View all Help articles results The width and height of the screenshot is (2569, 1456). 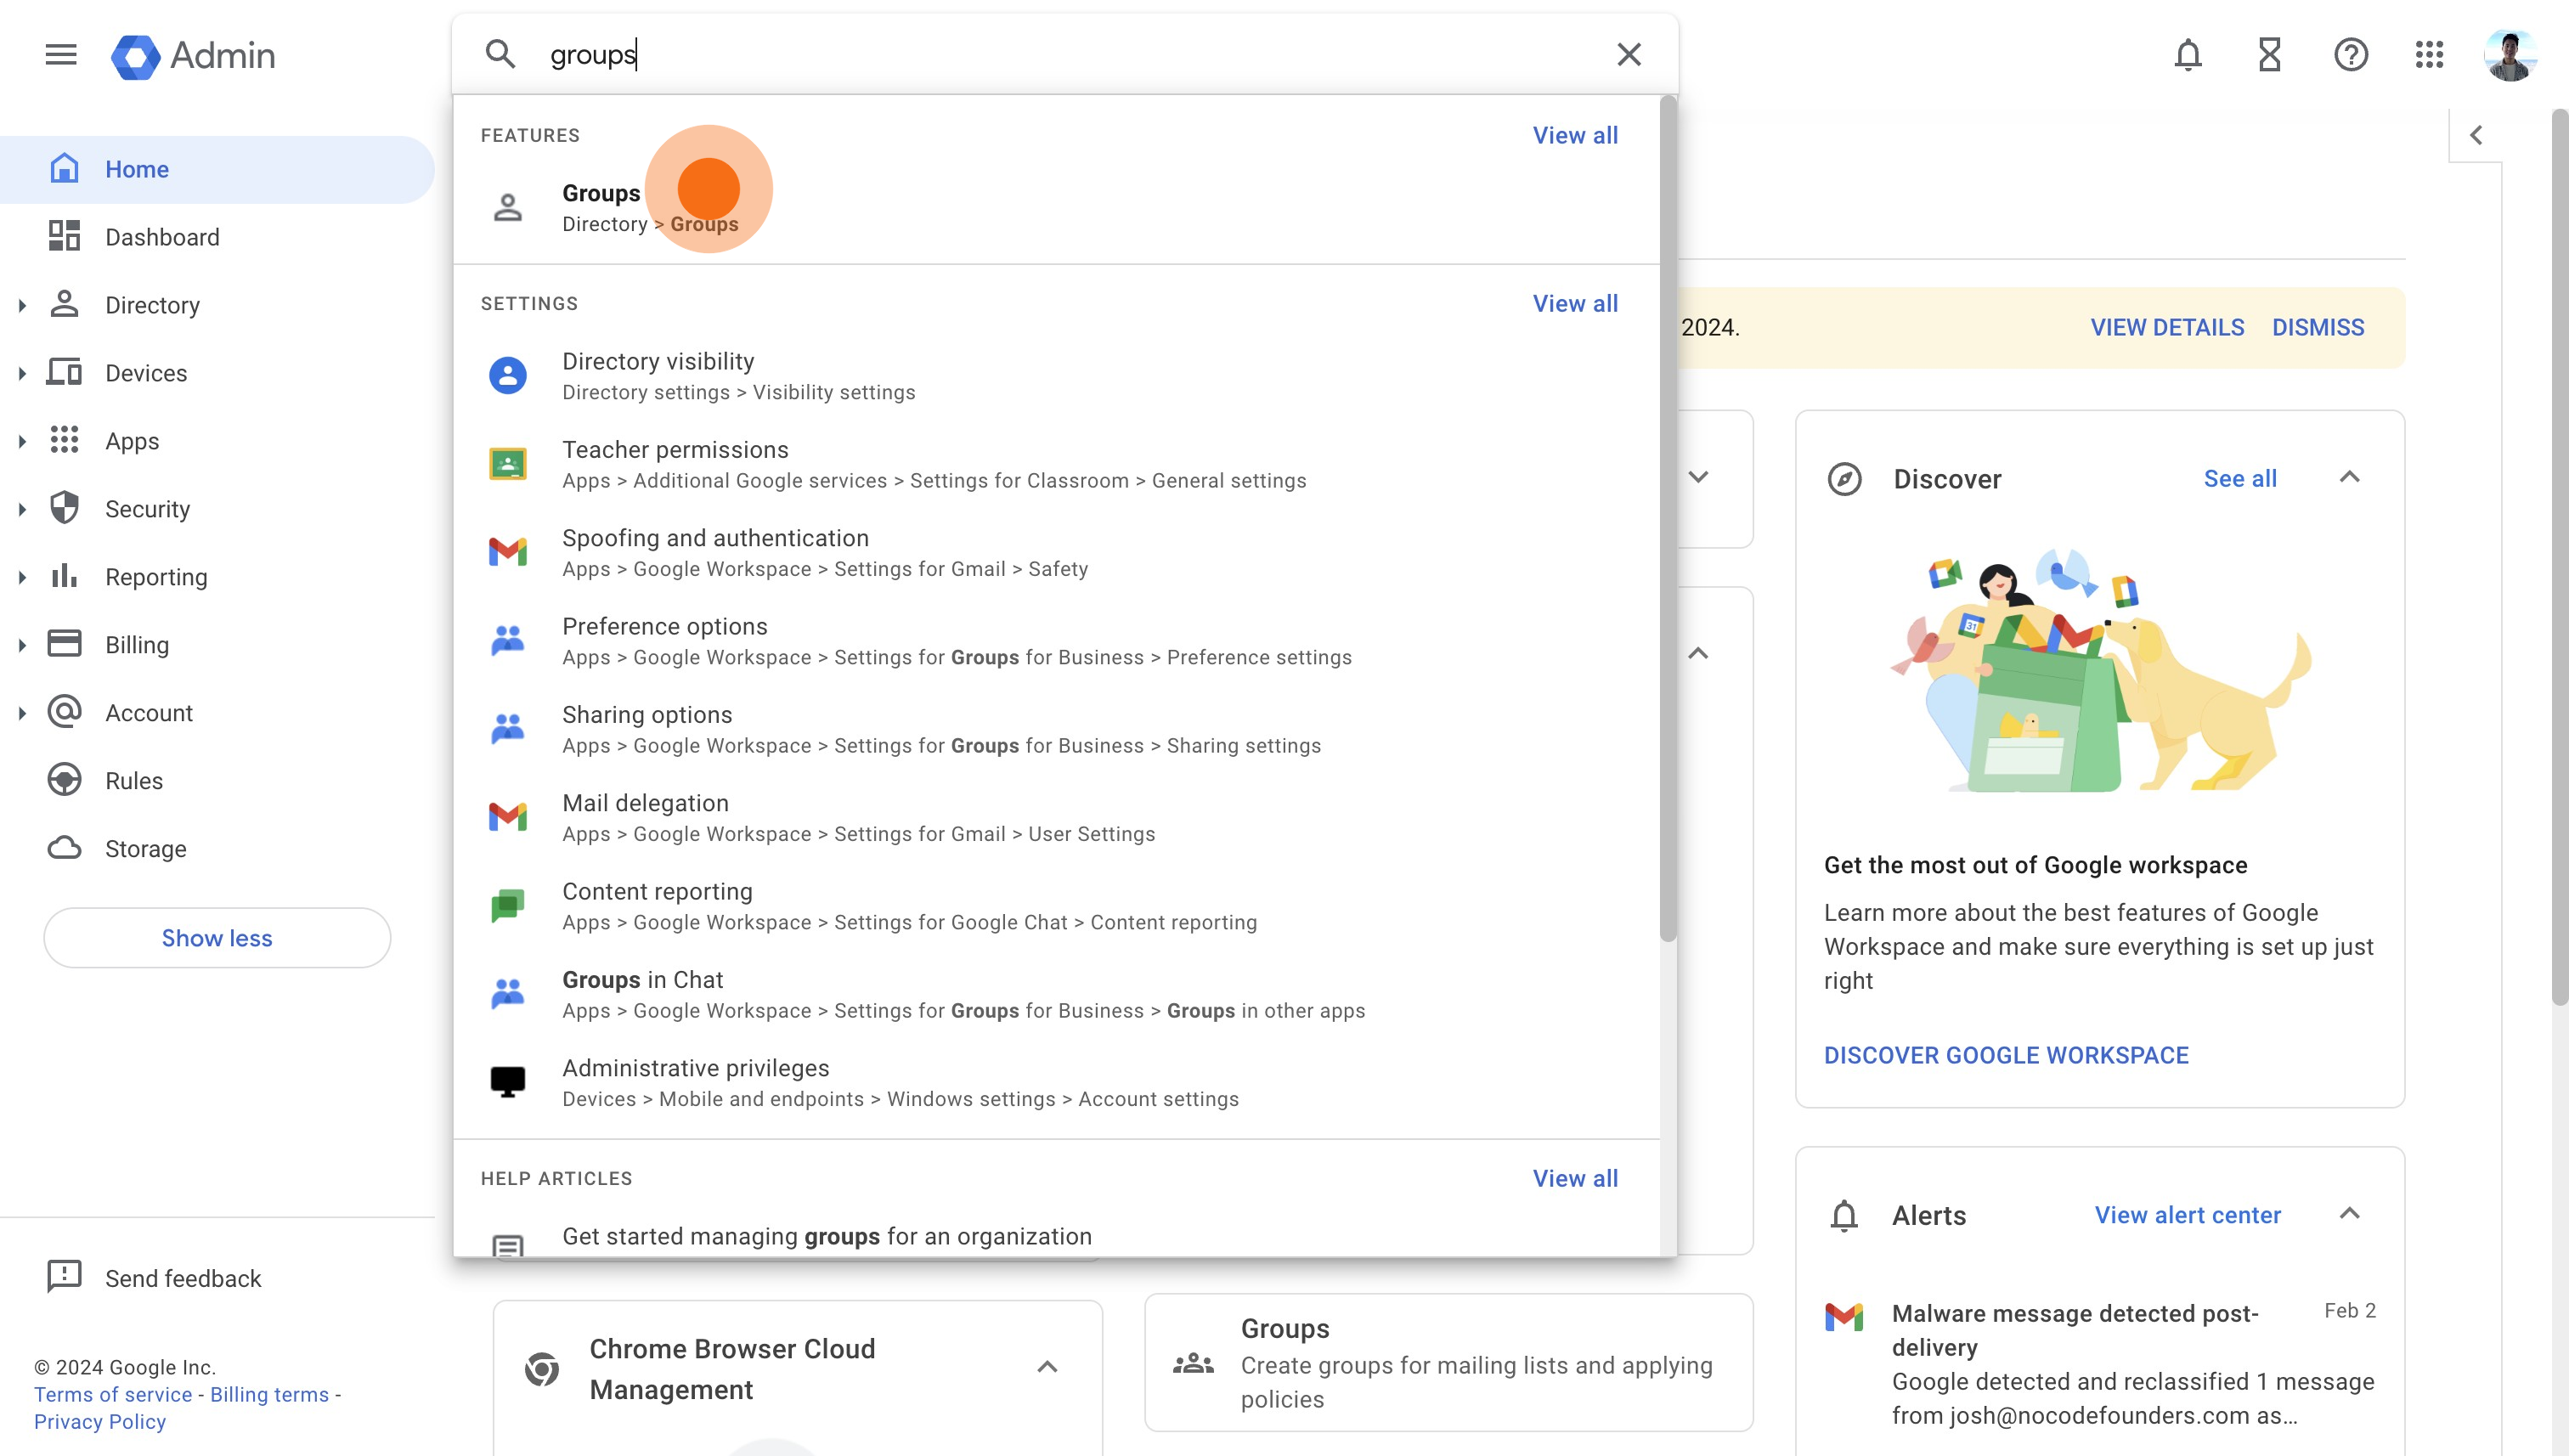point(1575,1178)
